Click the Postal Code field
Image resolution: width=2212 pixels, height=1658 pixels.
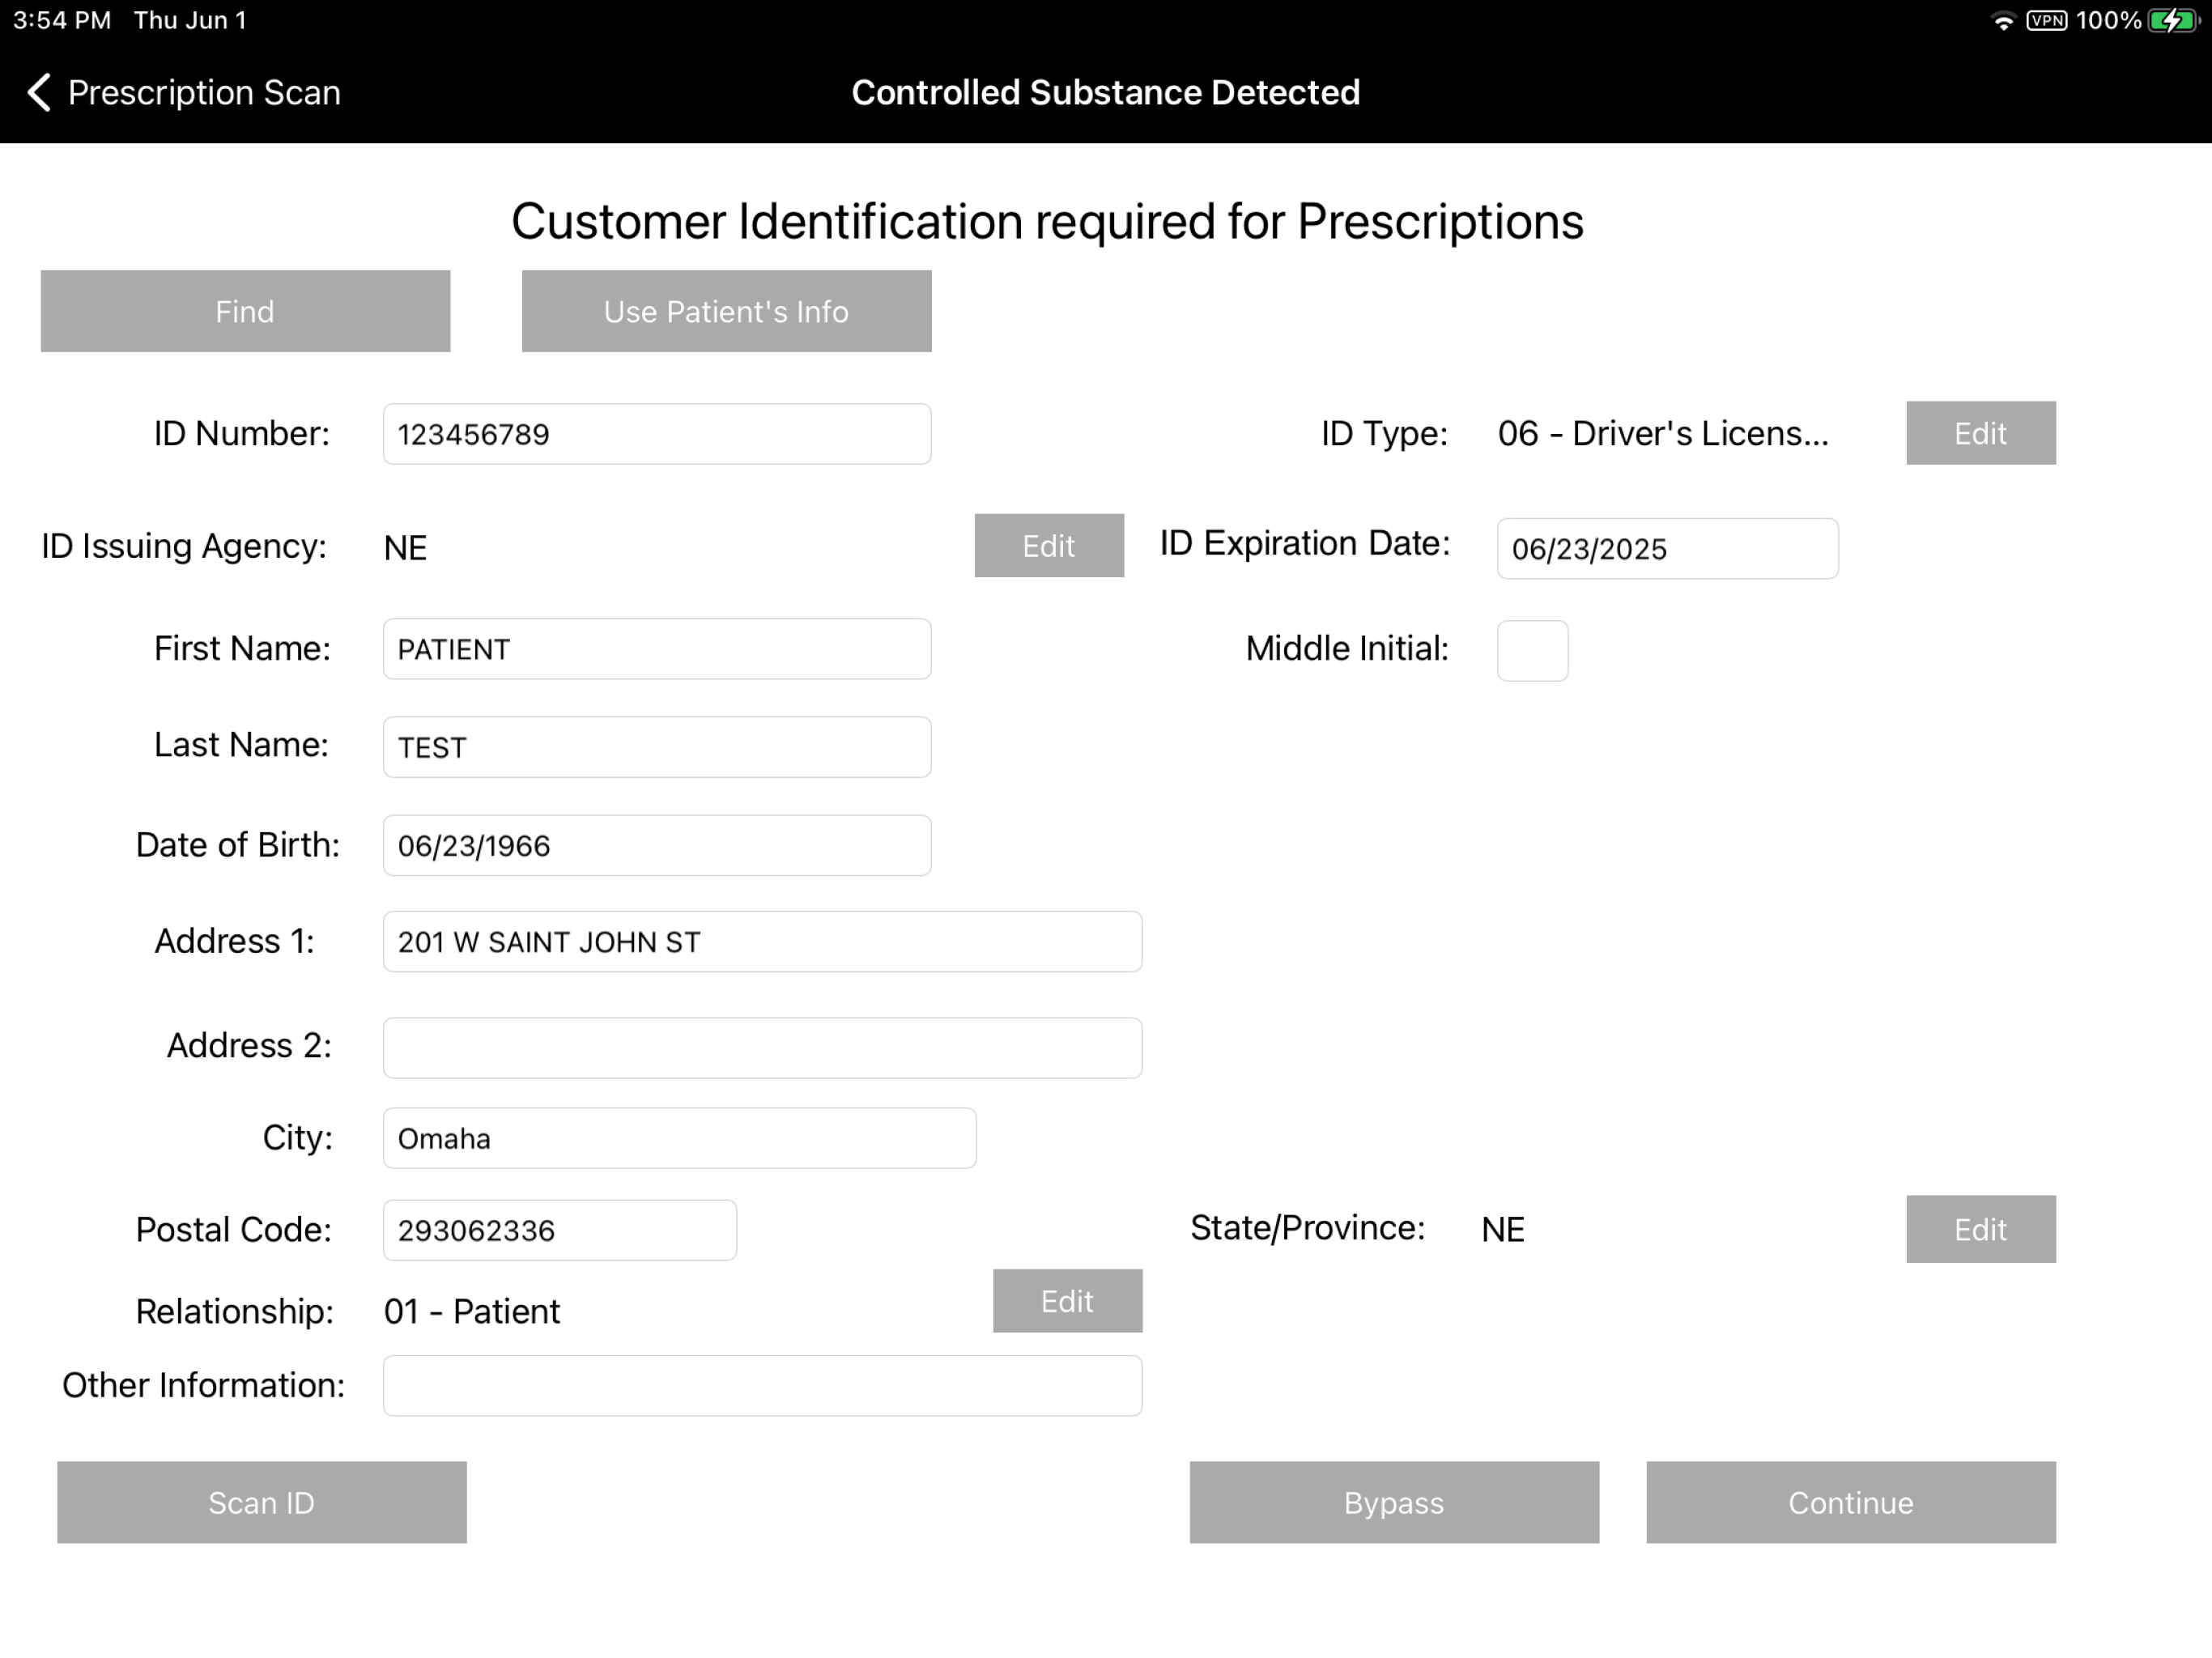coord(560,1230)
